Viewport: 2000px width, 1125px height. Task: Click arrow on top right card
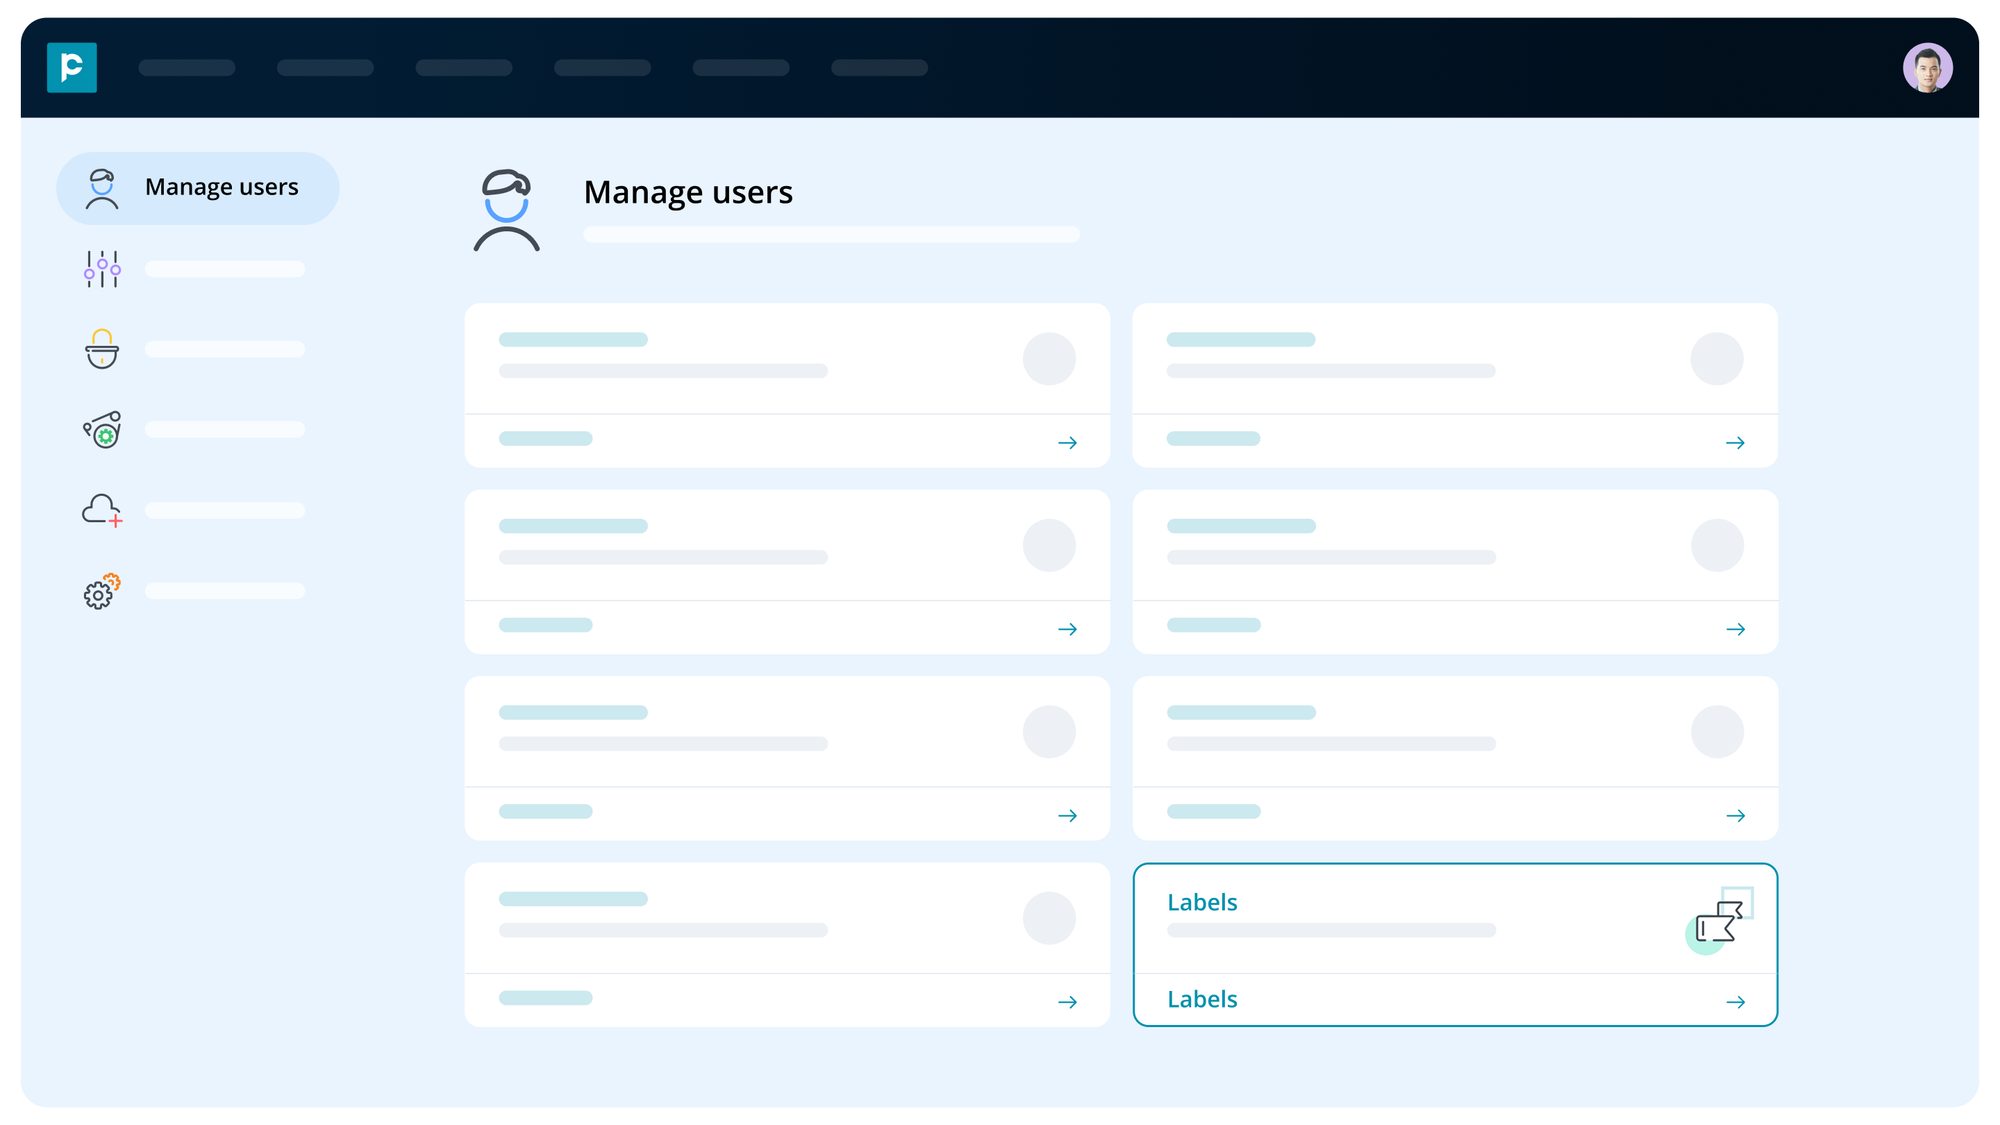(x=1735, y=442)
